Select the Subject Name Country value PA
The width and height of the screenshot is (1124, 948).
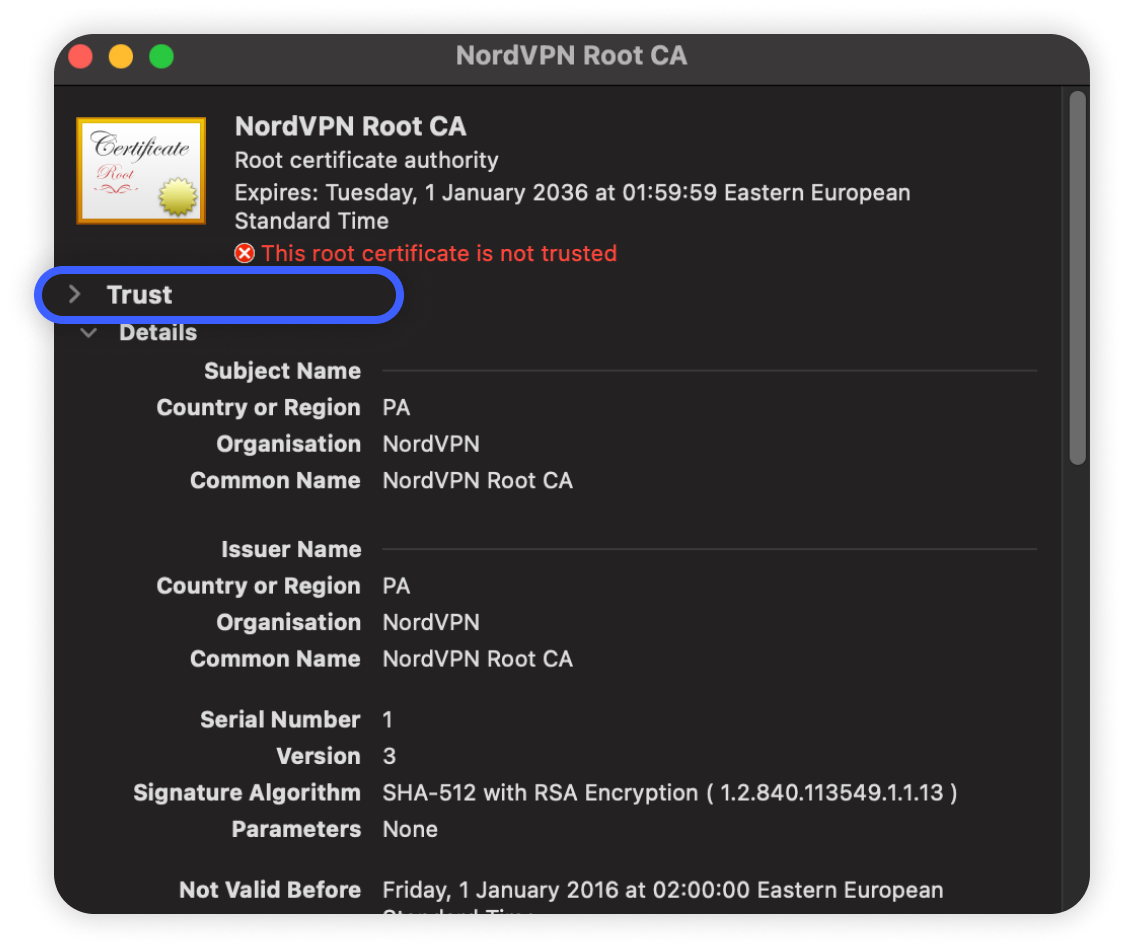pyautogui.click(x=396, y=408)
